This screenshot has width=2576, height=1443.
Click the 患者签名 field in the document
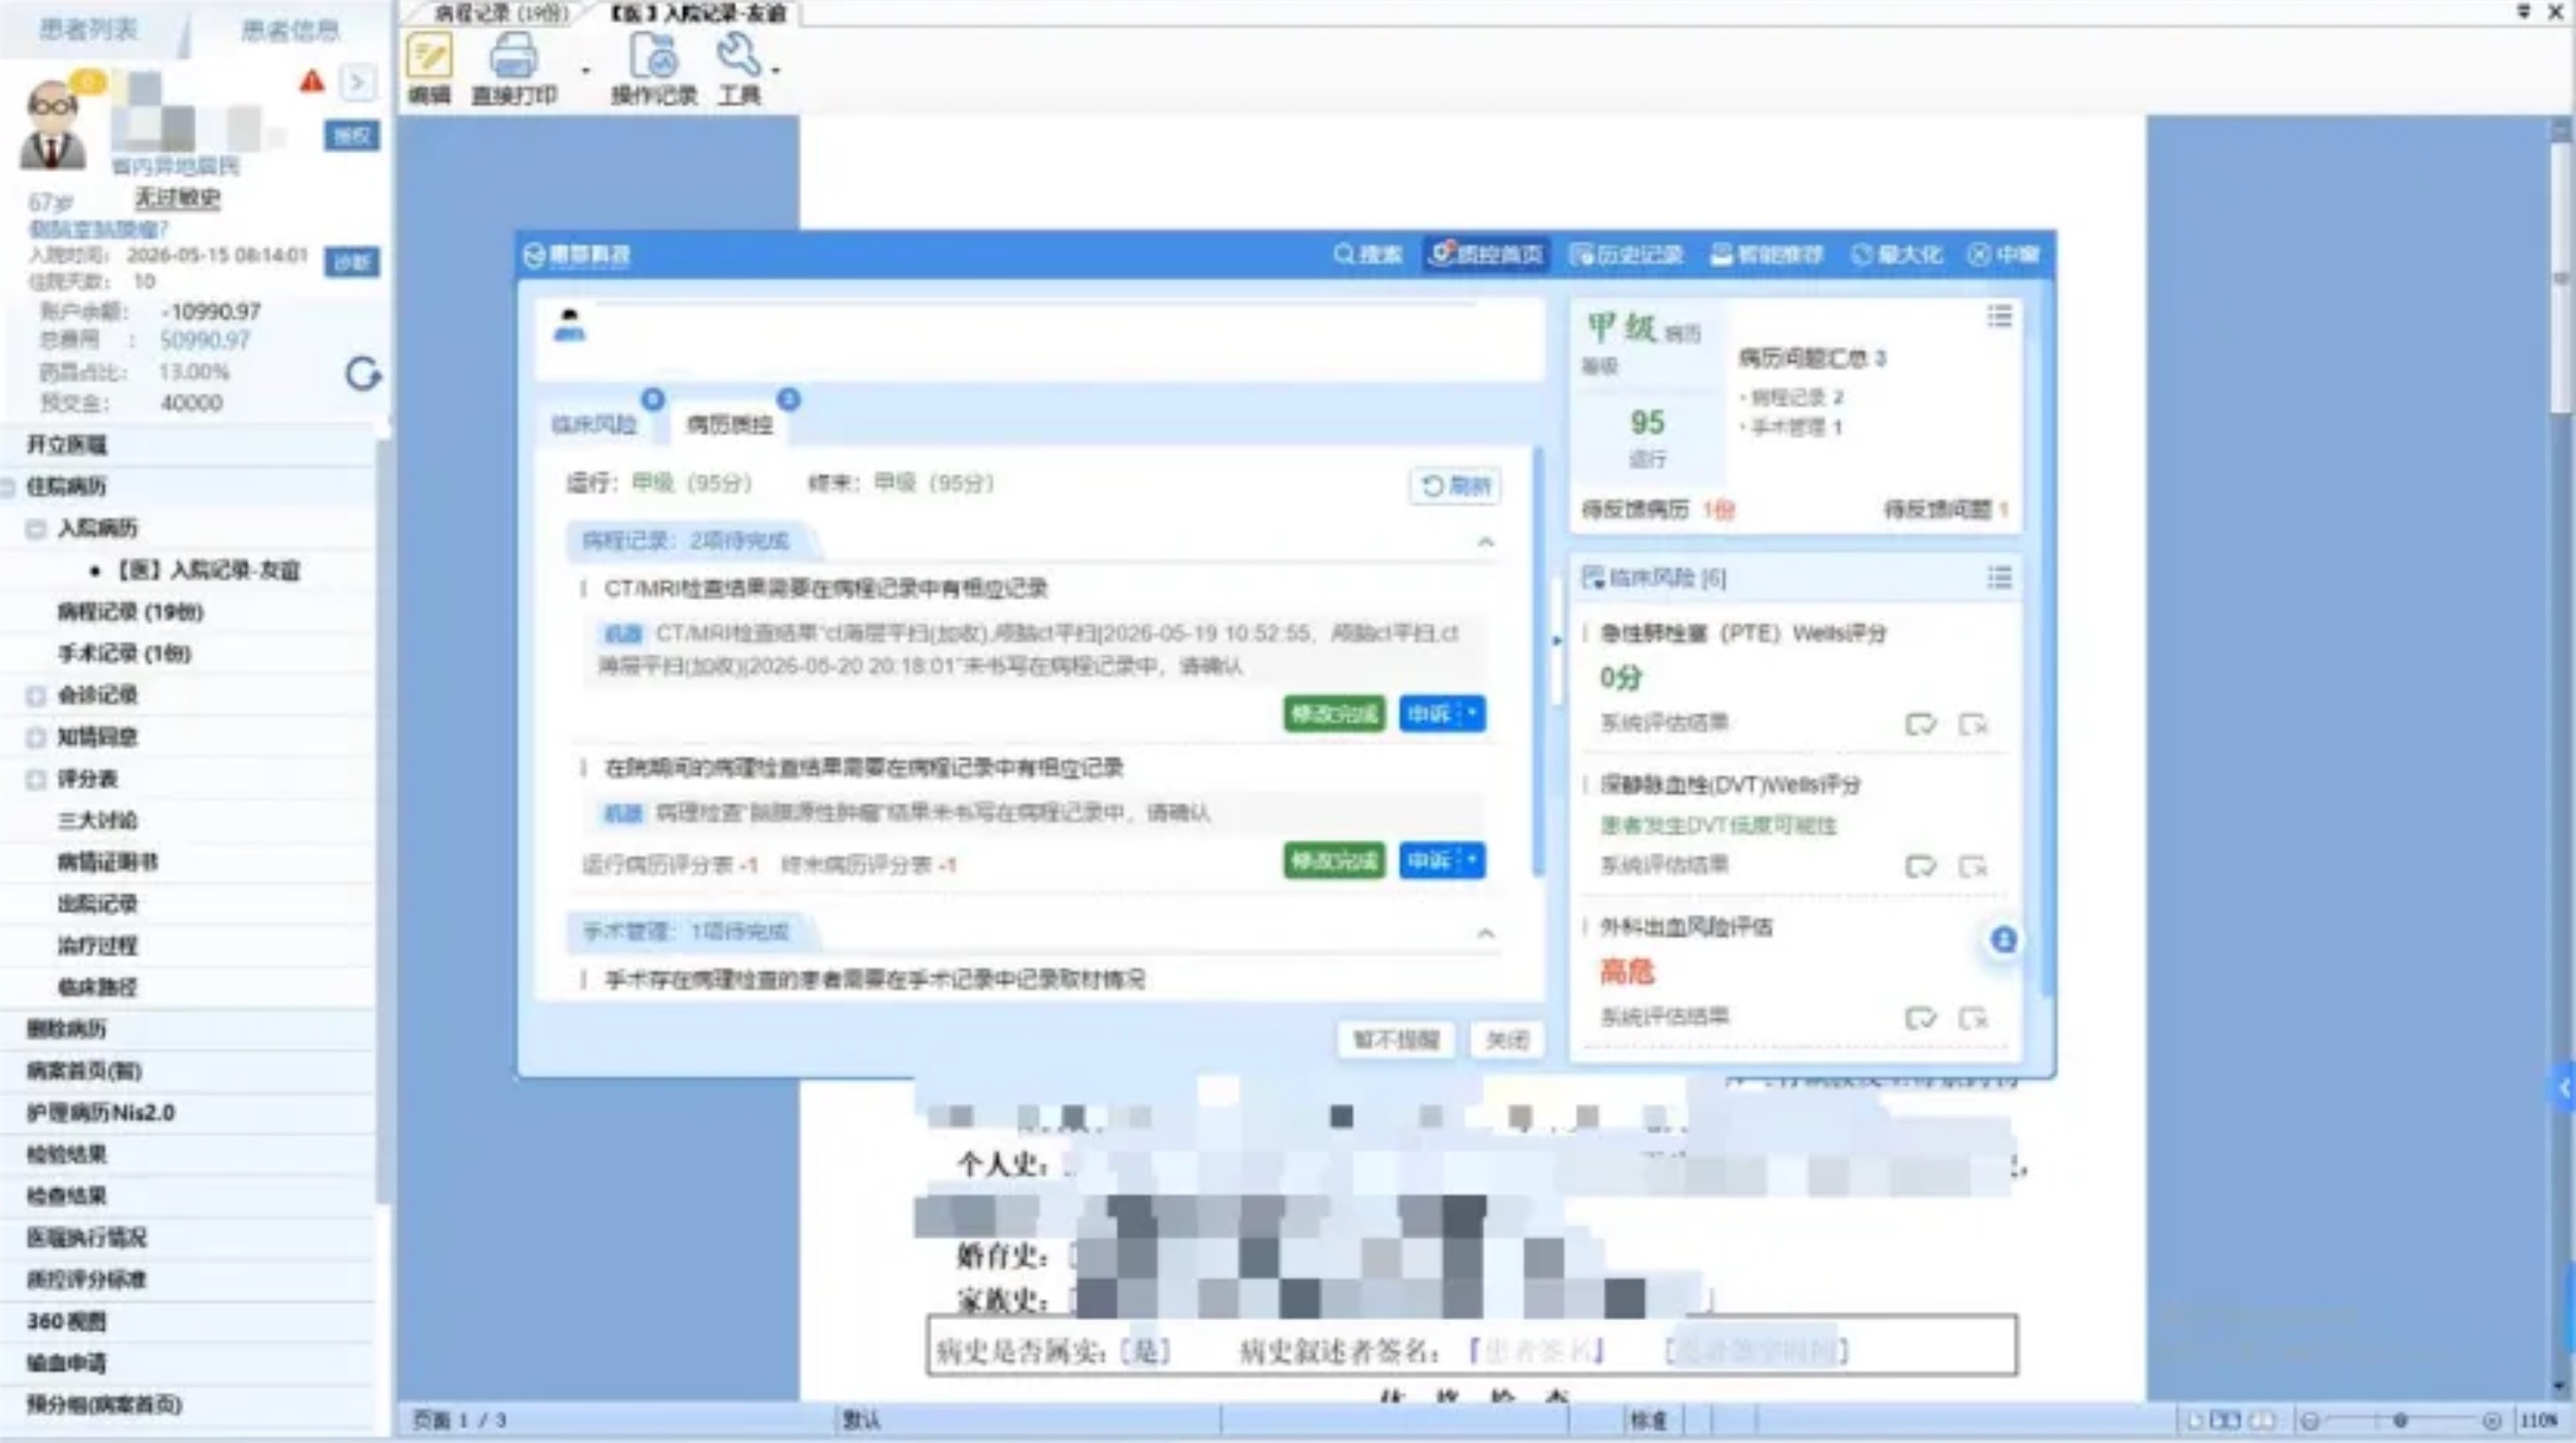pos(1538,1351)
